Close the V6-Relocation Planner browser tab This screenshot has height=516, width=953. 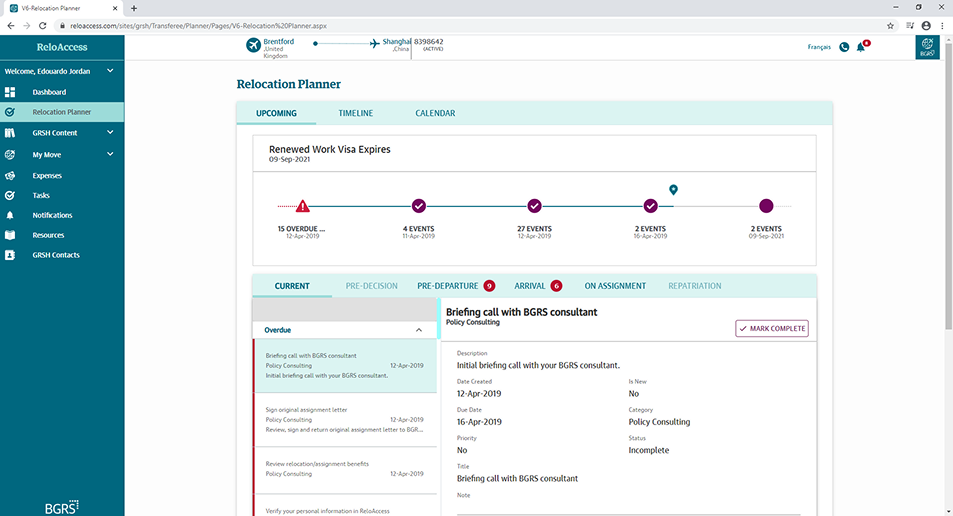tap(115, 9)
